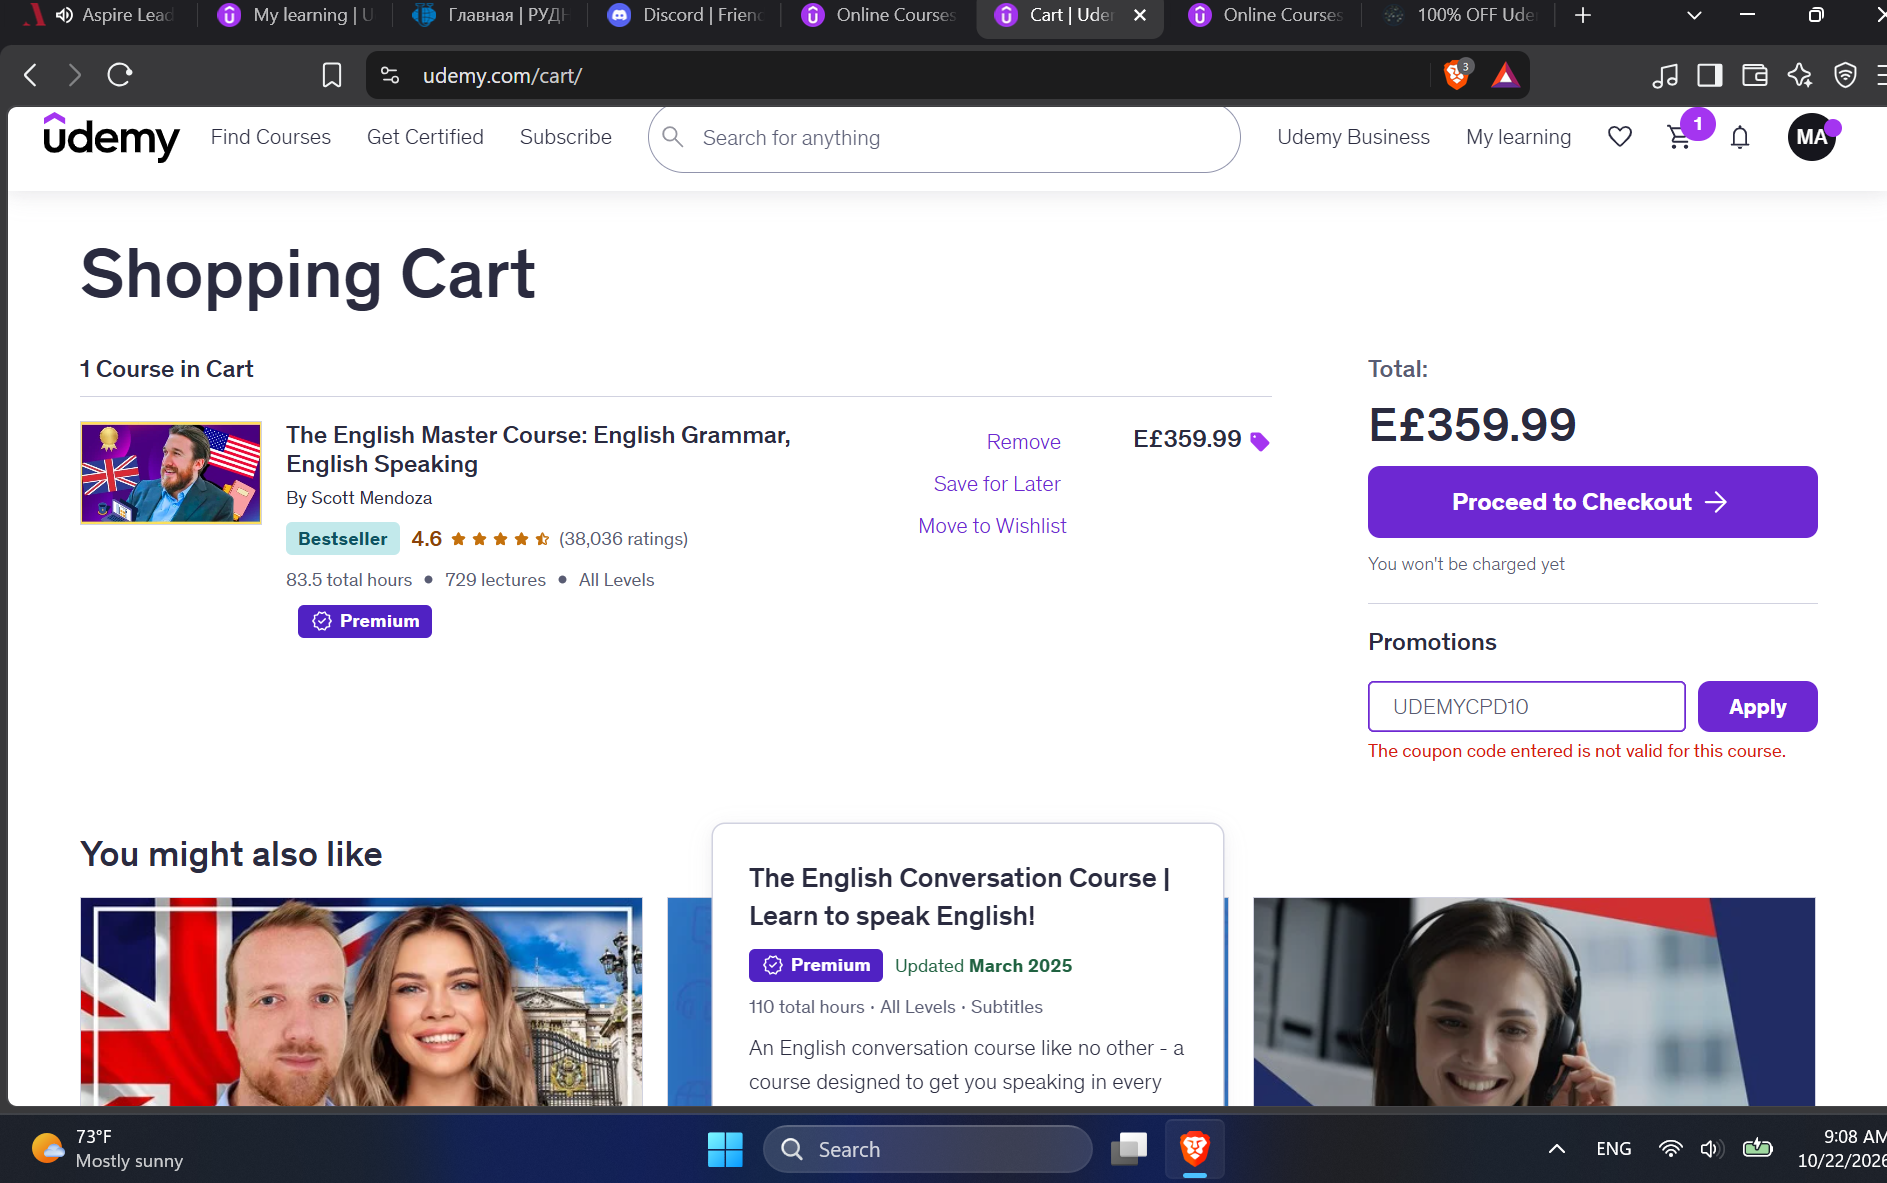Apply the coupon code
Image resolution: width=1887 pixels, height=1183 pixels.
point(1757,707)
